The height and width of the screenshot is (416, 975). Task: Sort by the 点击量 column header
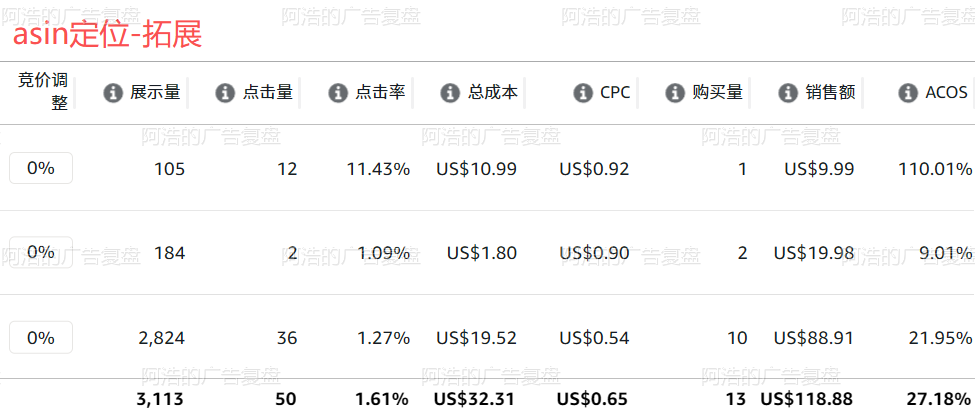[x=267, y=93]
